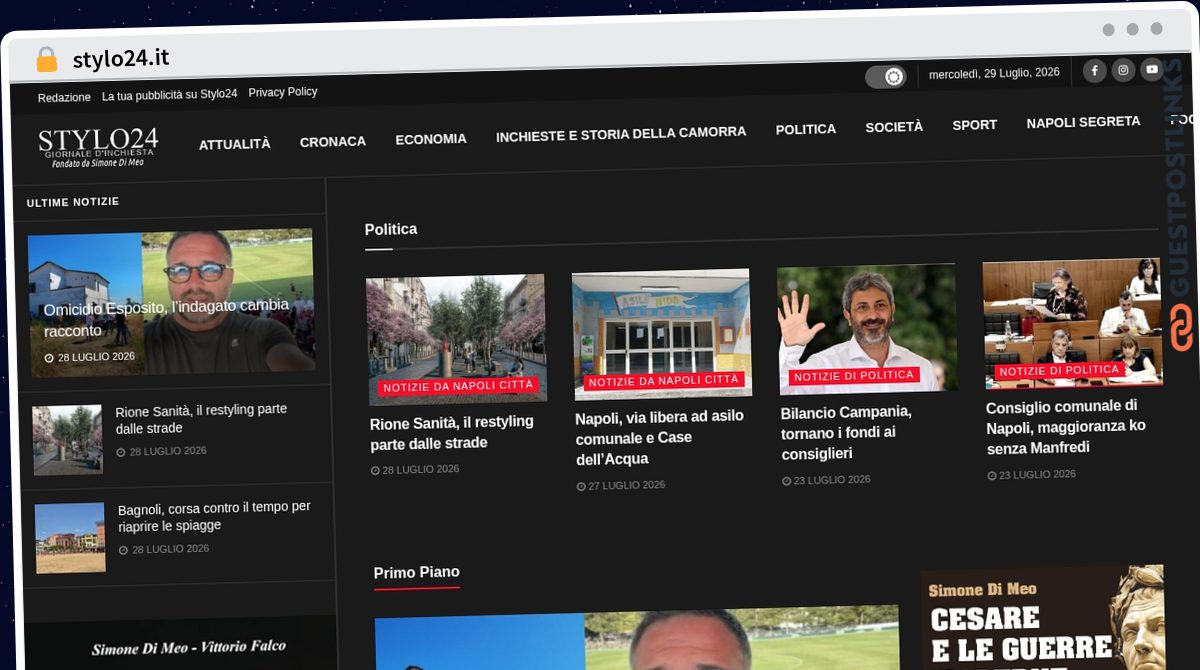The width and height of the screenshot is (1200, 670).
Task: Follow the Redazione link
Action: pos(64,98)
